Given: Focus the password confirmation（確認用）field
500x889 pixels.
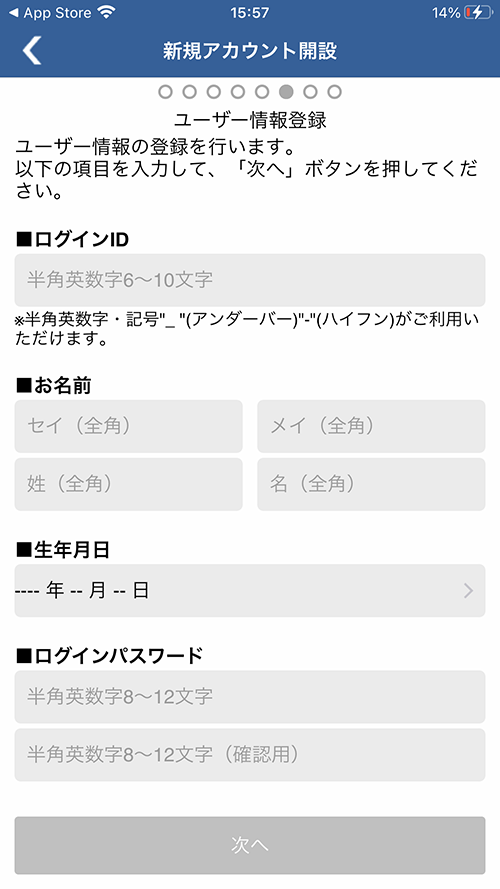Looking at the screenshot, I should tap(250, 755).
